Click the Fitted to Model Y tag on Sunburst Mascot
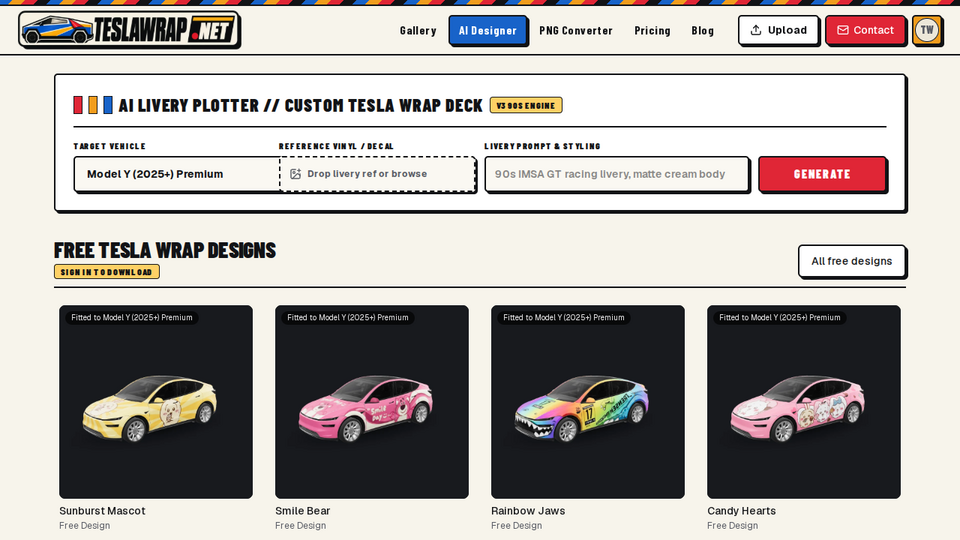This screenshot has width=960, height=540. 132,317
